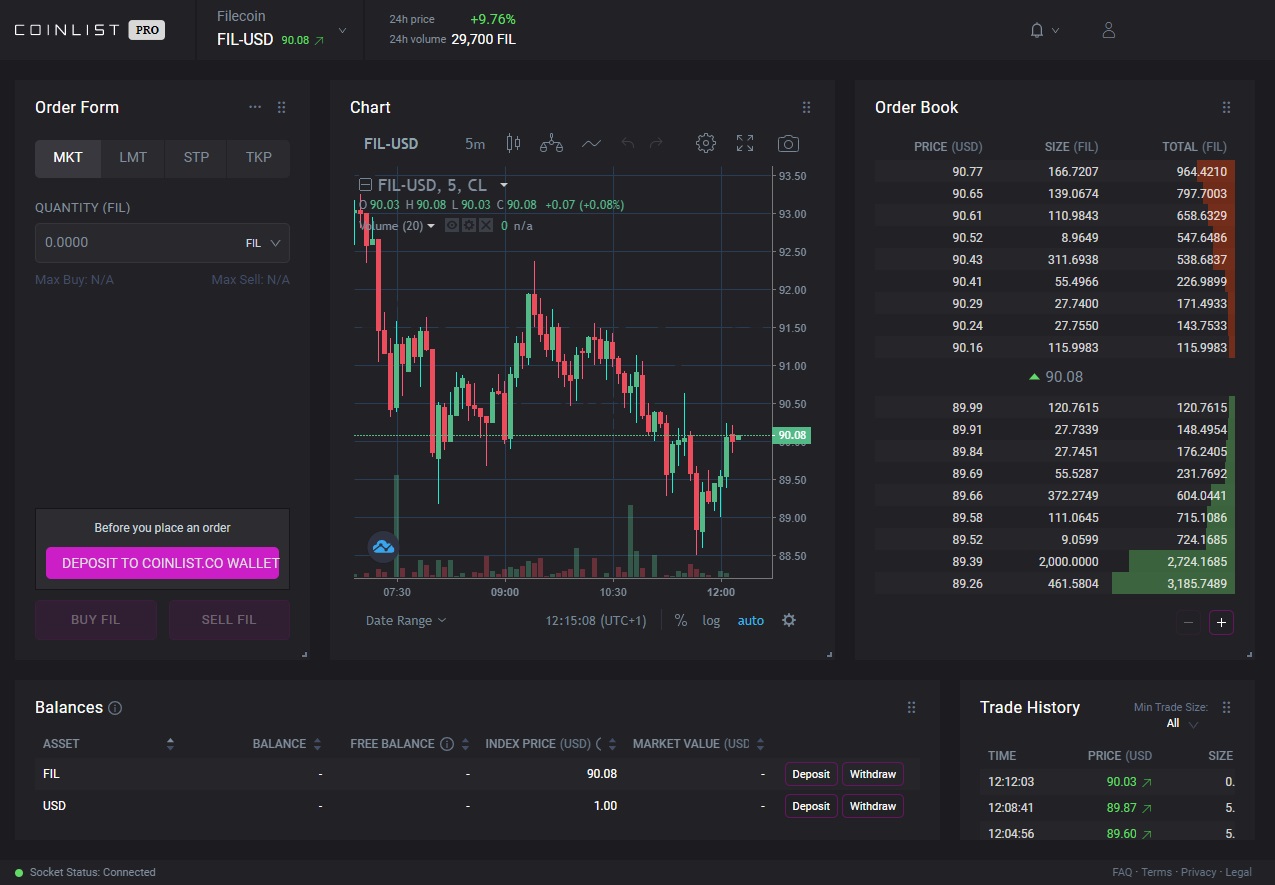The height and width of the screenshot is (885, 1275).
Task: Disable auto scaling on the chart
Action: point(750,620)
